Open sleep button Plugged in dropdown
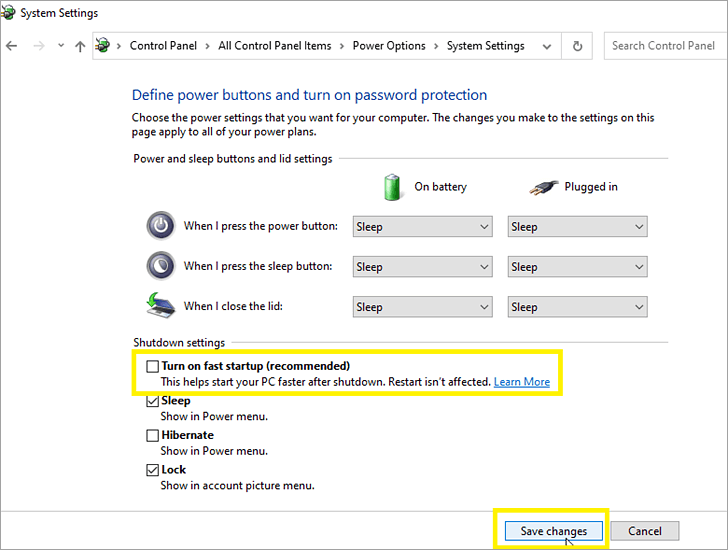The image size is (728, 550). pos(577,267)
